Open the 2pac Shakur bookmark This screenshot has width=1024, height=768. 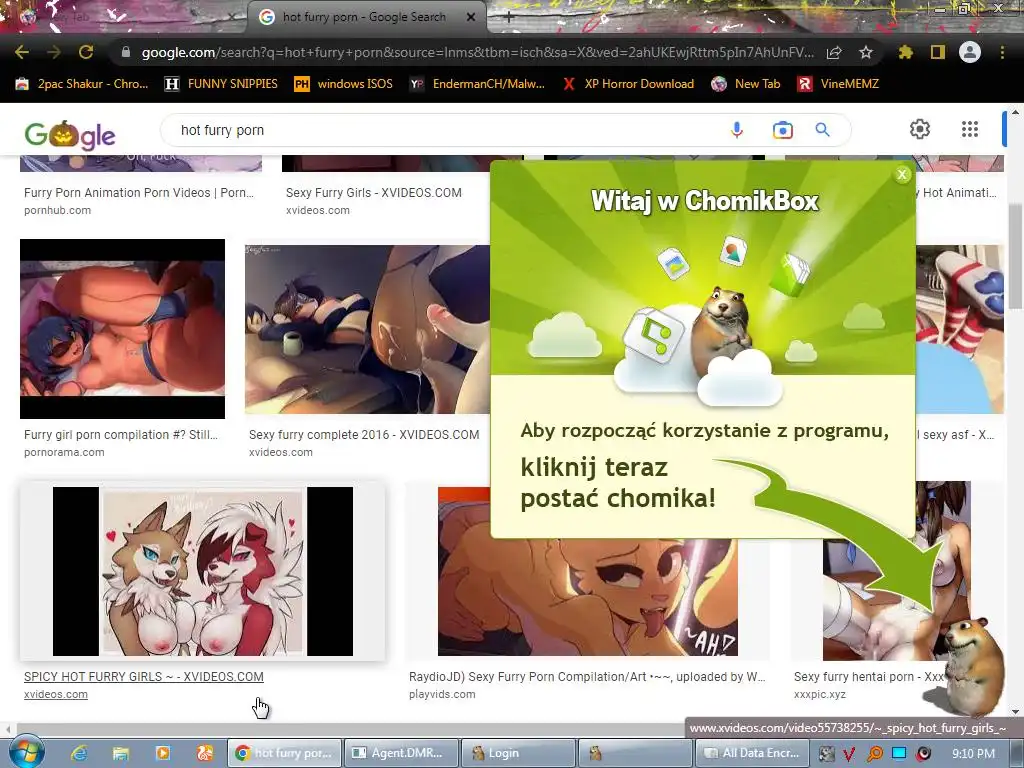82,84
